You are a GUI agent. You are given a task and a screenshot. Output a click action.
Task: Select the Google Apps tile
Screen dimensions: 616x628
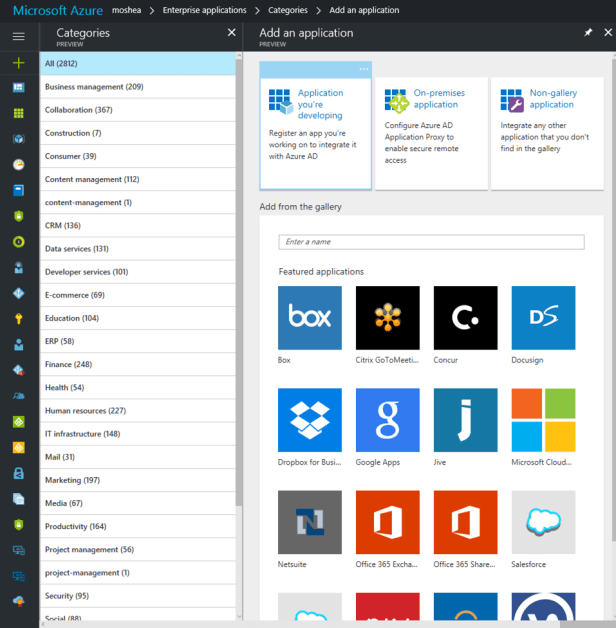pyautogui.click(x=387, y=420)
